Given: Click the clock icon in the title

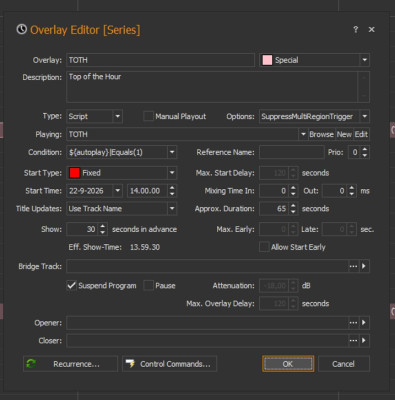Looking at the screenshot, I should [22, 29].
